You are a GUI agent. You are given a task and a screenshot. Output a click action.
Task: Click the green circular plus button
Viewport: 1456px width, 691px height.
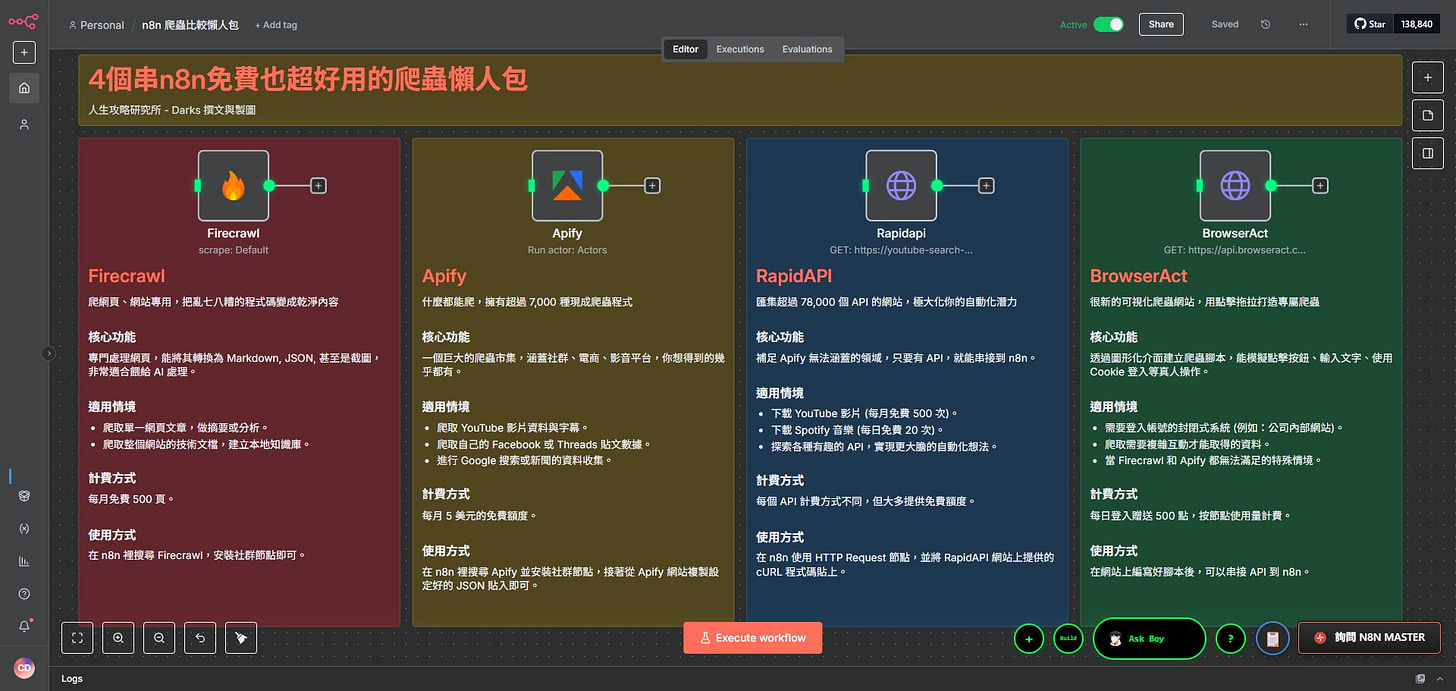[x=1028, y=638]
